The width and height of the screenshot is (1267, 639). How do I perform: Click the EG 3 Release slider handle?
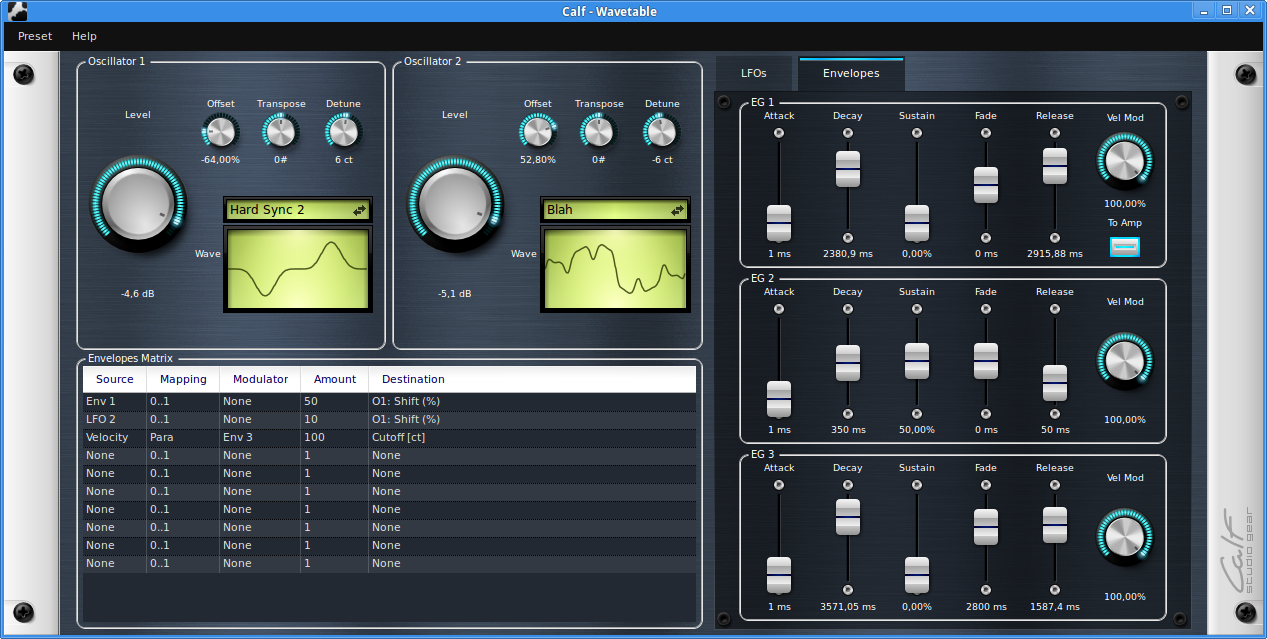pyautogui.click(x=1055, y=525)
